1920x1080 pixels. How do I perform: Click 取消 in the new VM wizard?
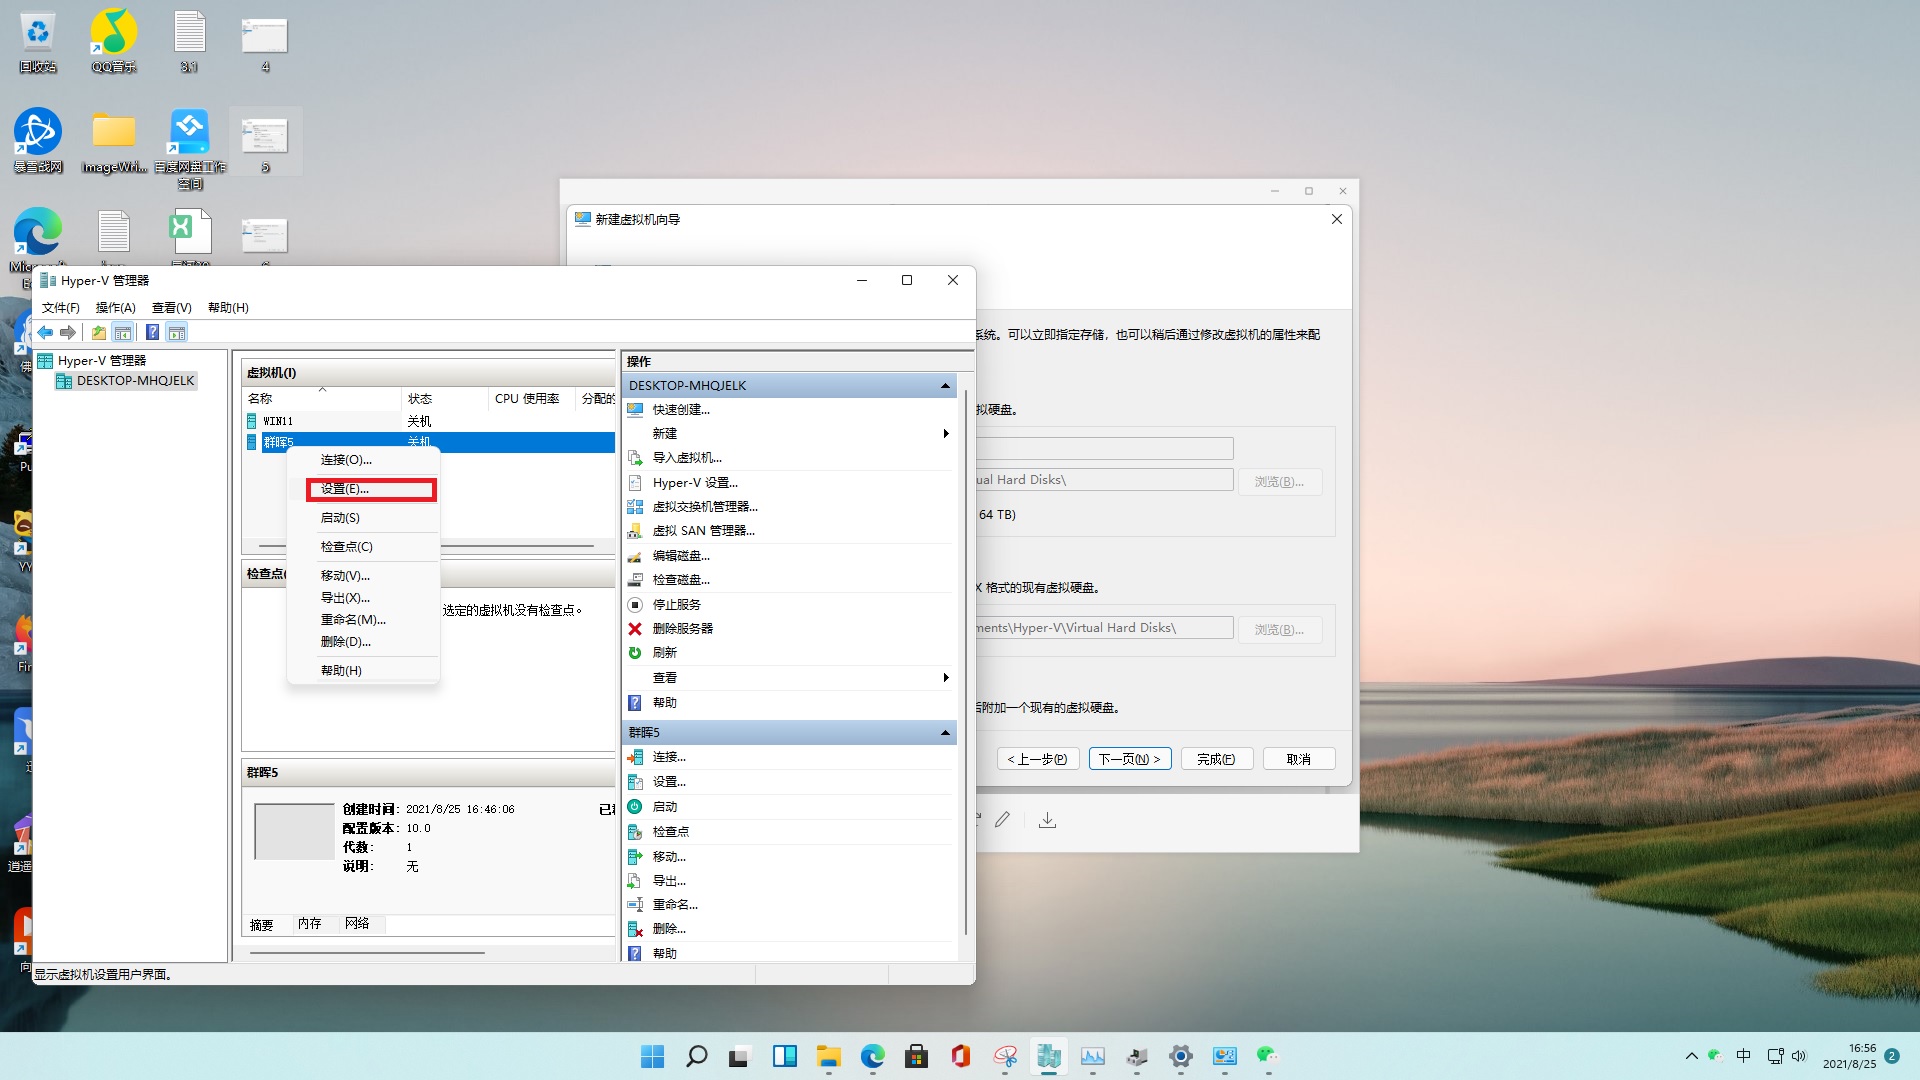[1298, 759]
